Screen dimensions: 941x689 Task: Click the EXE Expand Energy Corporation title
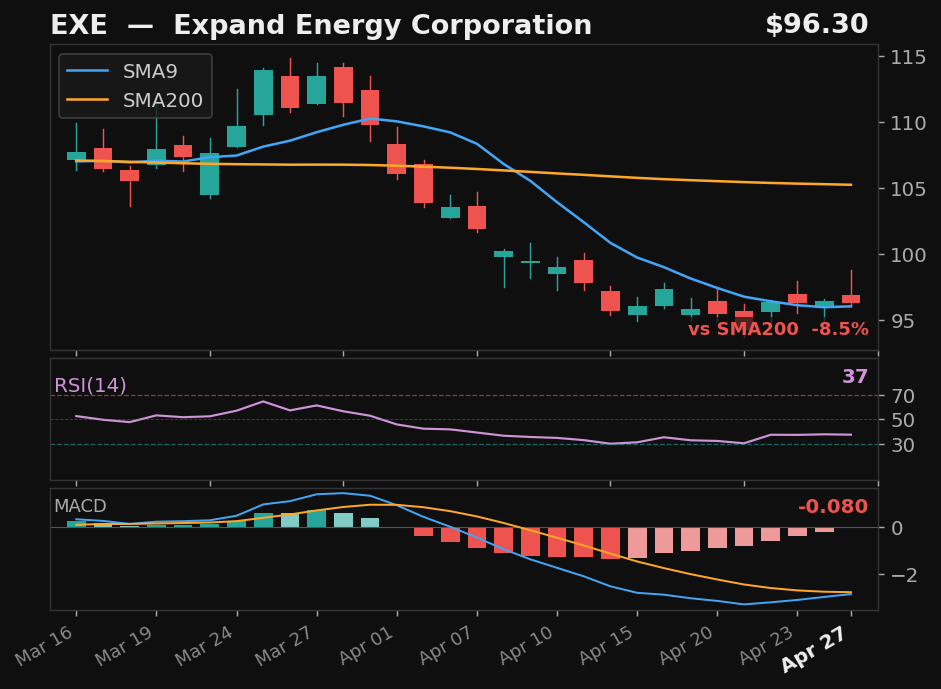320,26
